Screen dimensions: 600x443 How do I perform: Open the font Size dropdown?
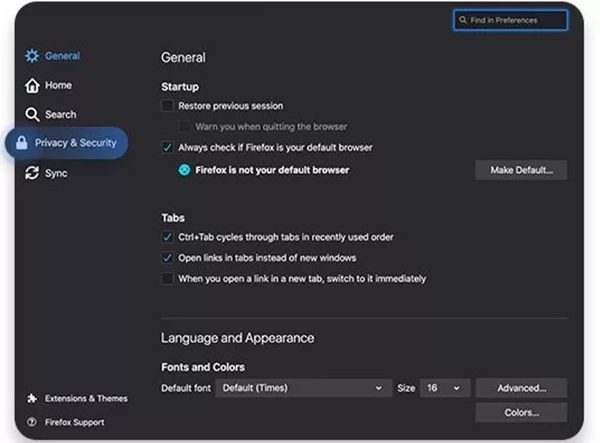click(x=445, y=388)
